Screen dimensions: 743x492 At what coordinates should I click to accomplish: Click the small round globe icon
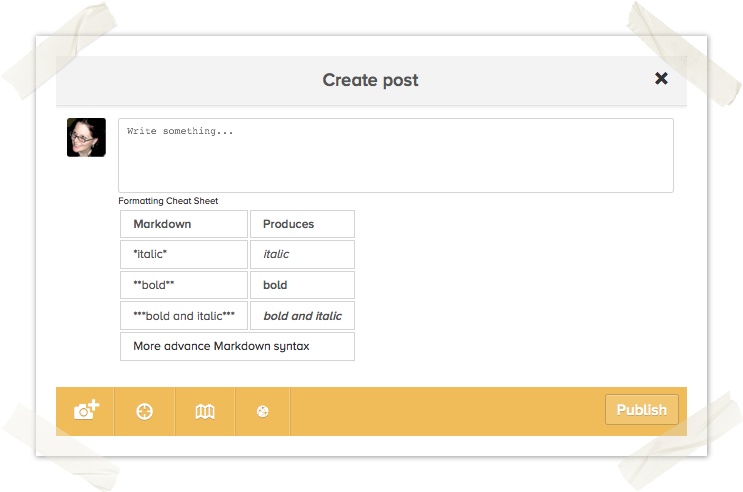tap(263, 411)
